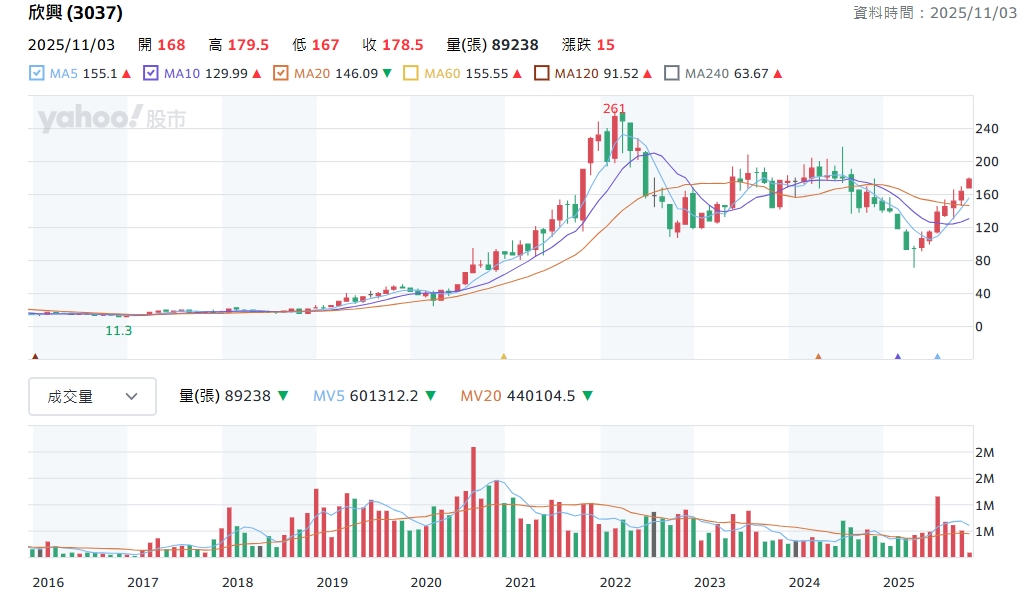Click the yellow triangle marker near 2021
1036x604 pixels.
[504, 356]
